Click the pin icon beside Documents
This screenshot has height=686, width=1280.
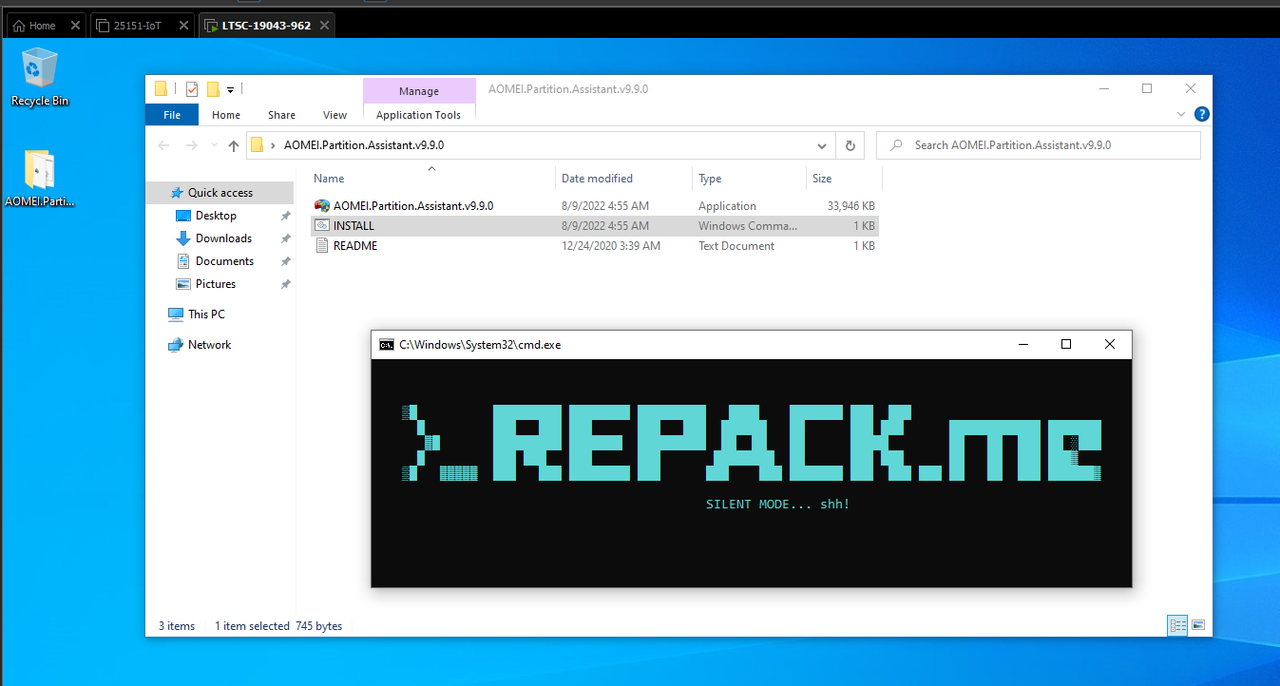pyautogui.click(x=285, y=262)
